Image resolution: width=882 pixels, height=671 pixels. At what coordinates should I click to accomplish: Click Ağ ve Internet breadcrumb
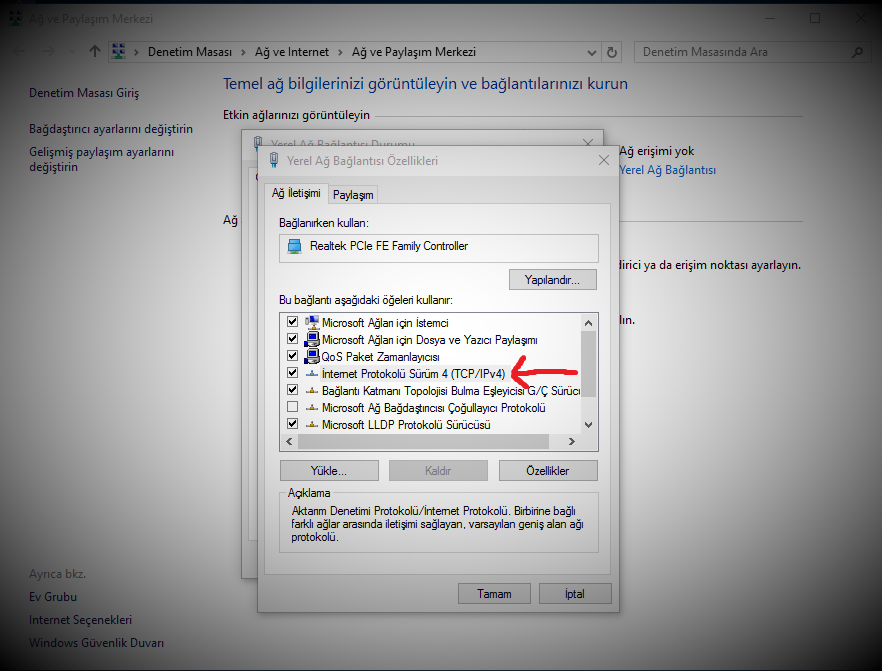291,52
